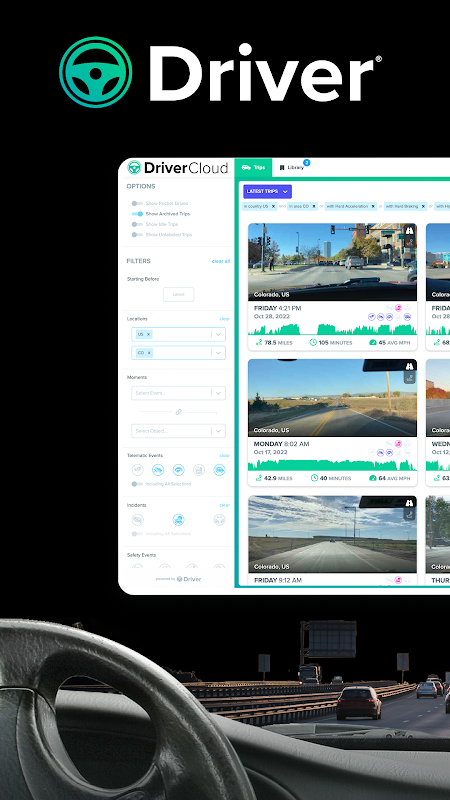Image resolution: width=450 pixels, height=800 pixels.
Task: Open the Trips tab
Action: tap(254, 167)
